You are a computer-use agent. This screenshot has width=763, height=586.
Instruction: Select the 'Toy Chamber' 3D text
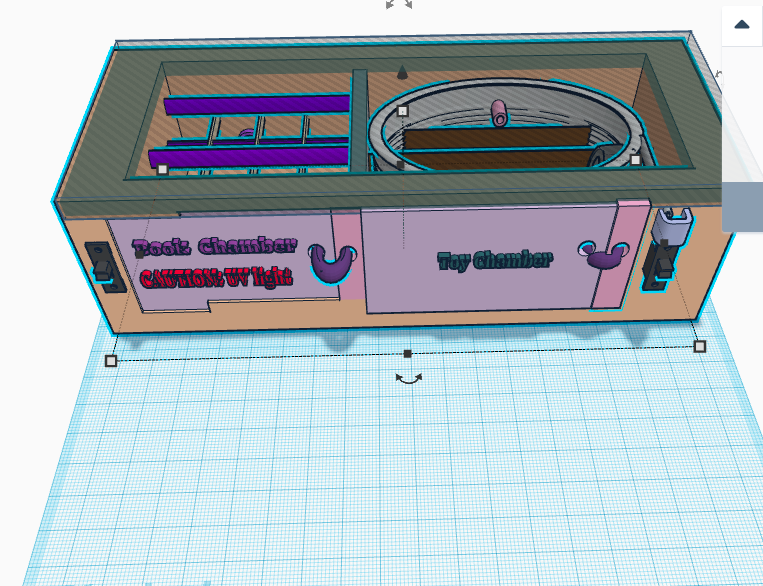[x=495, y=260]
